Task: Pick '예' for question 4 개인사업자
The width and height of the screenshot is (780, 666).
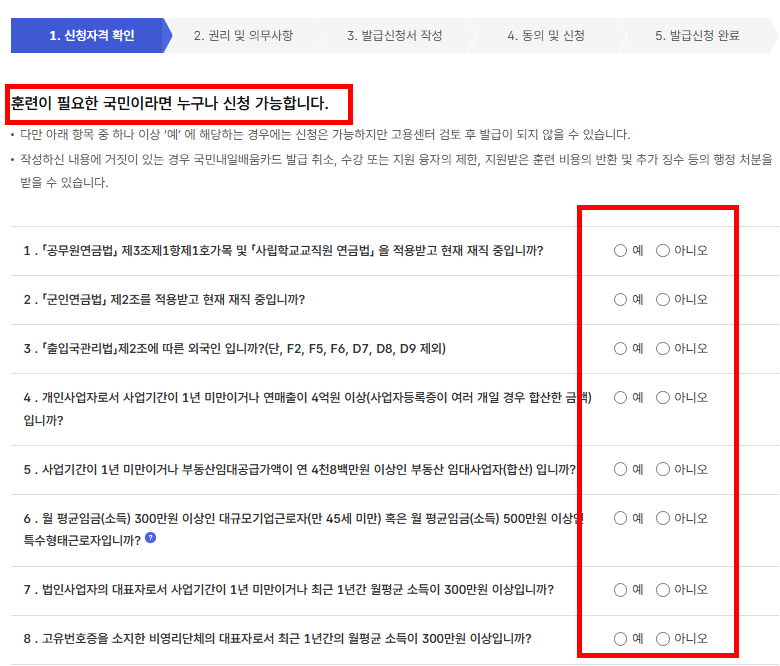Action: [620, 397]
